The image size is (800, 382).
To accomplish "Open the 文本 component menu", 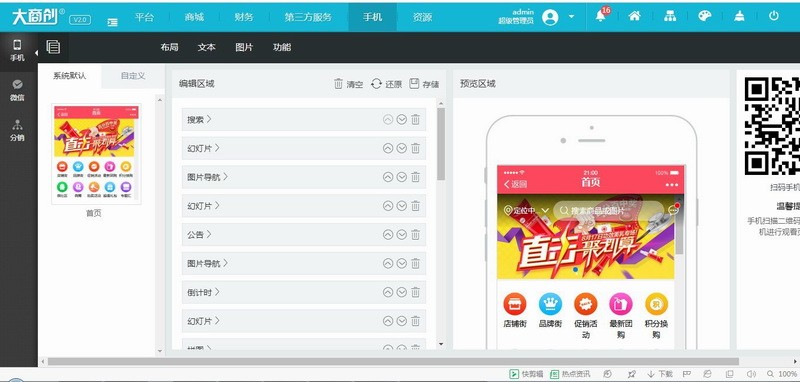I will [x=207, y=47].
